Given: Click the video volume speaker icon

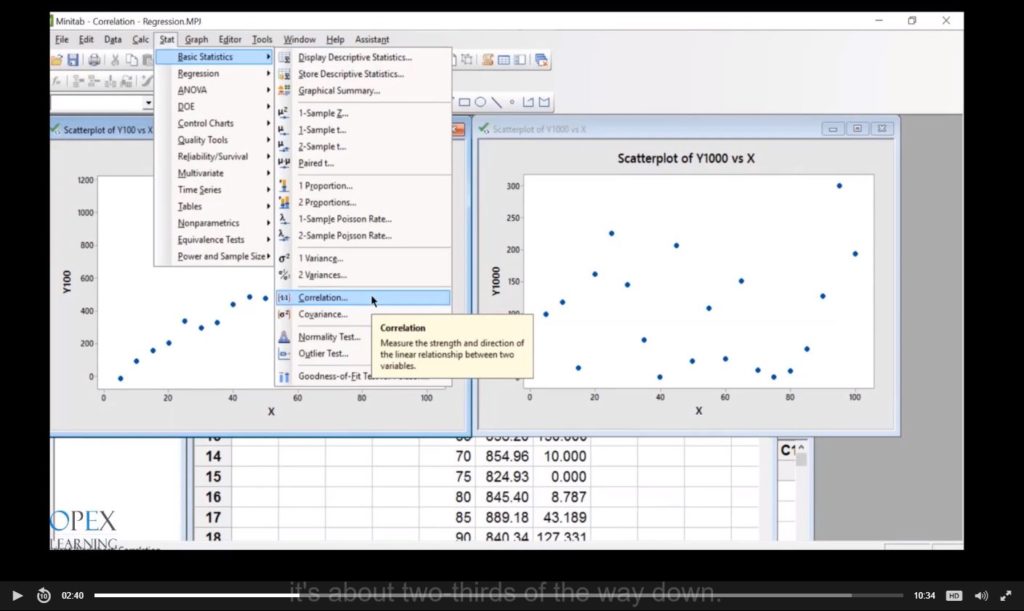Looking at the screenshot, I should coord(981,595).
